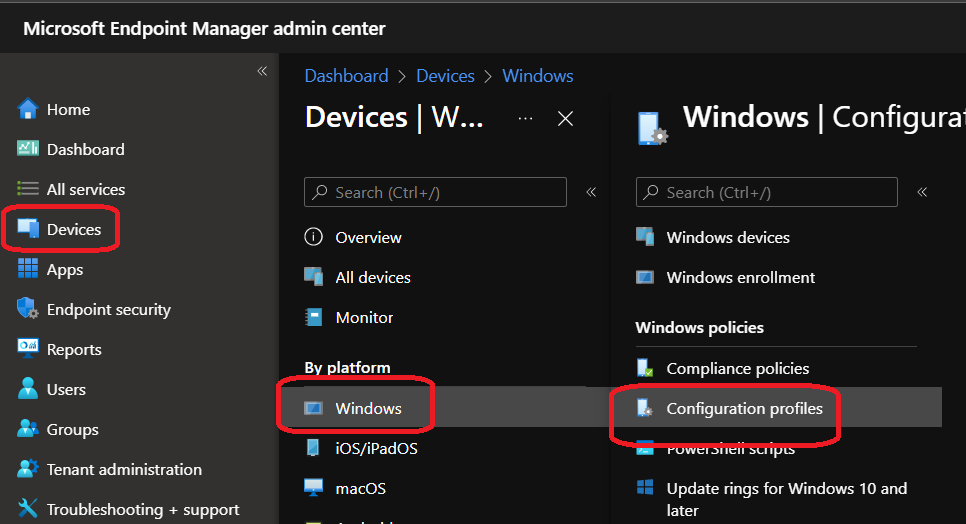Open Compliance policies under Windows policies
Image resolution: width=966 pixels, height=524 pixels.
click(737, 368)
